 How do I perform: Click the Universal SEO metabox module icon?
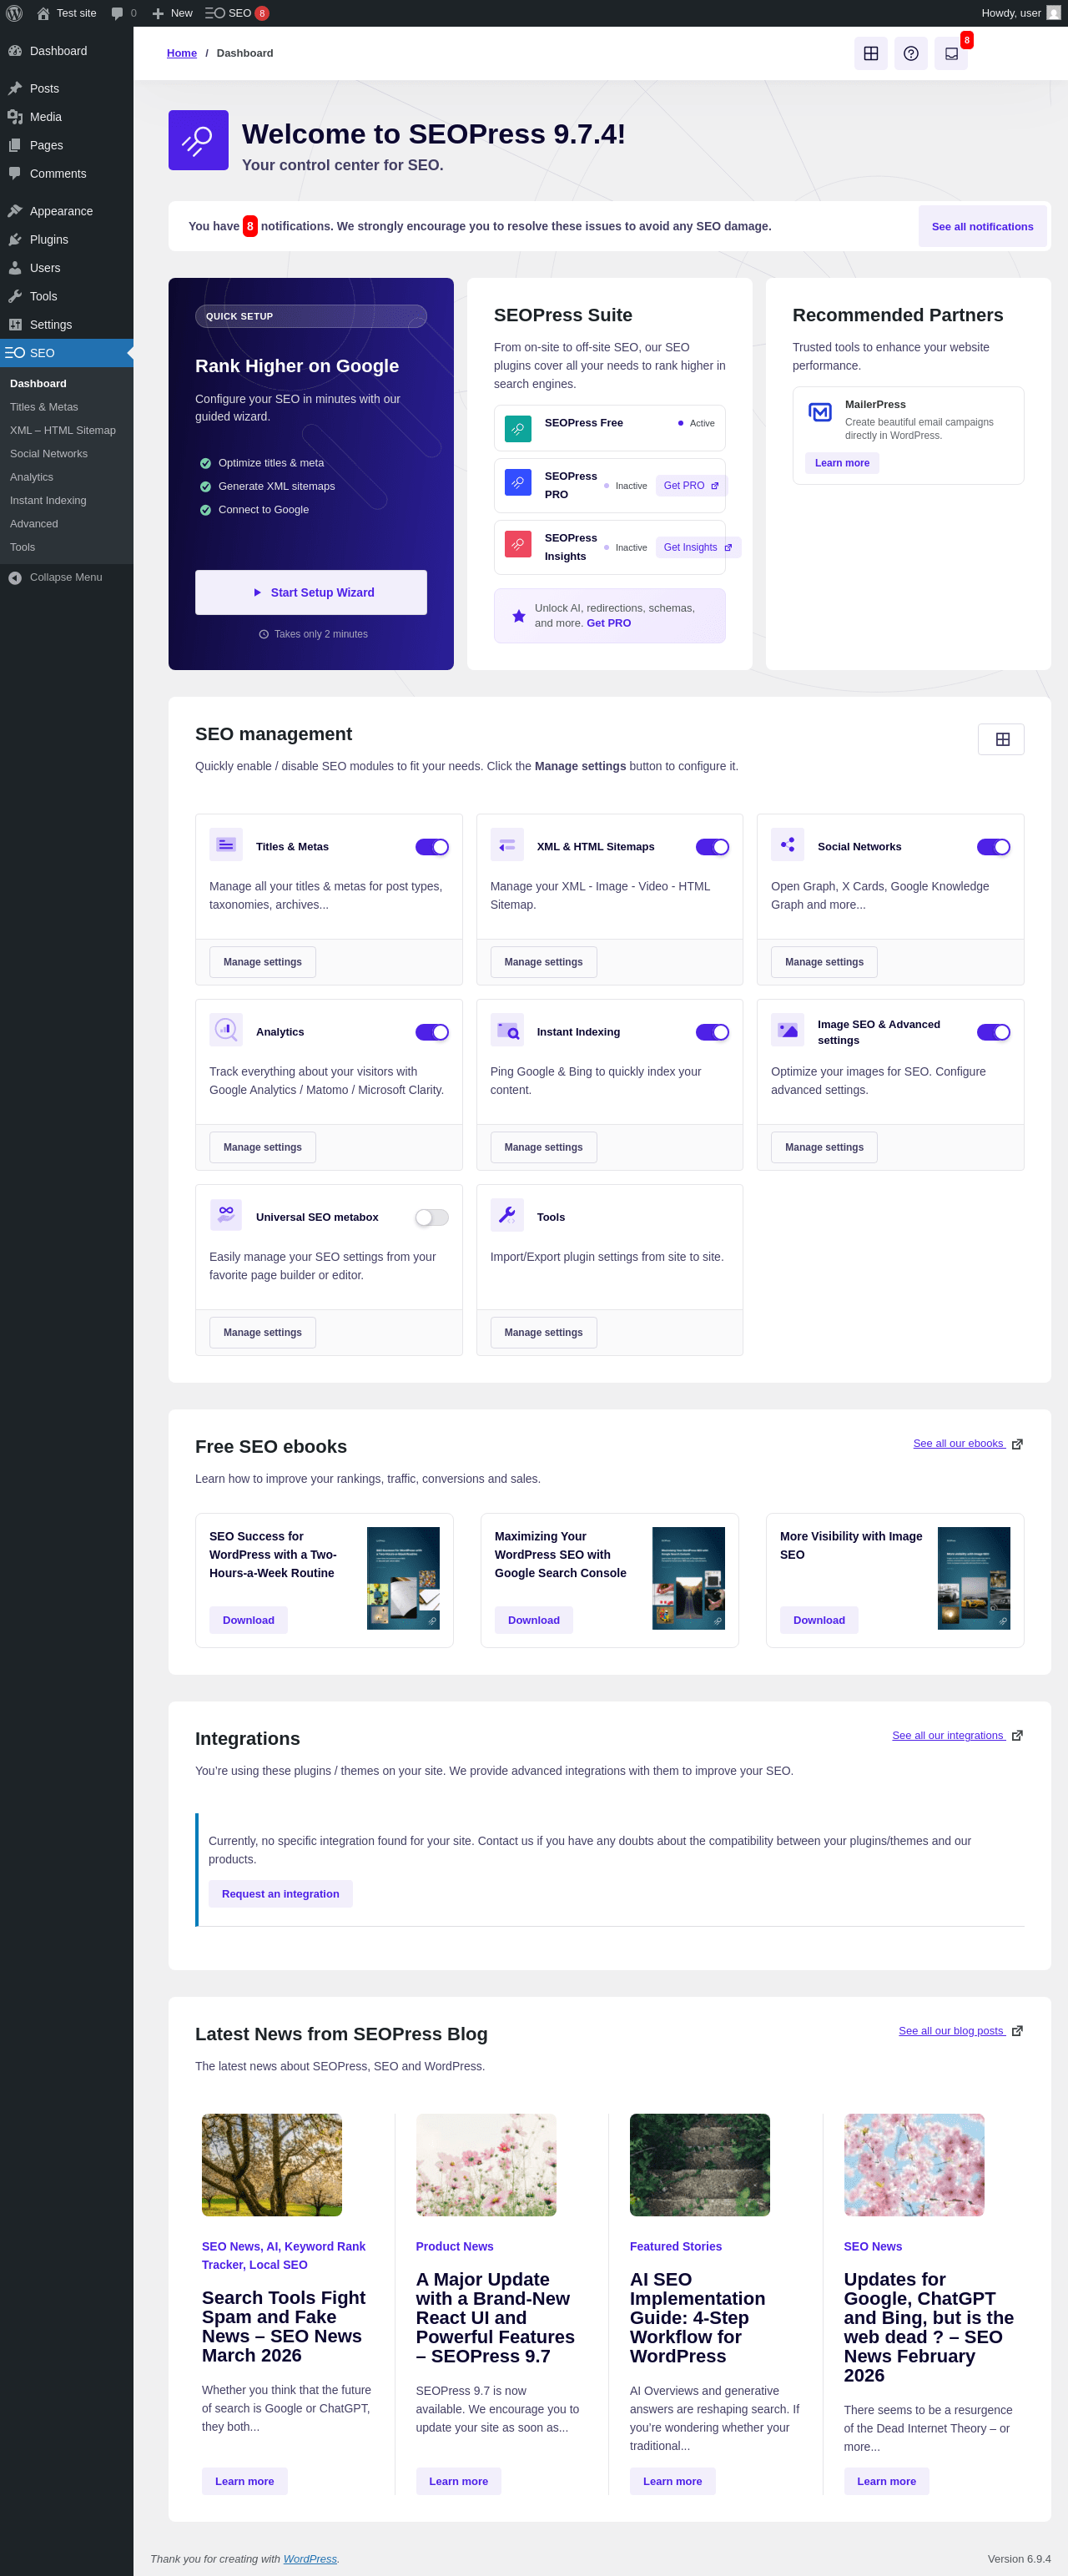[226, 1215]
